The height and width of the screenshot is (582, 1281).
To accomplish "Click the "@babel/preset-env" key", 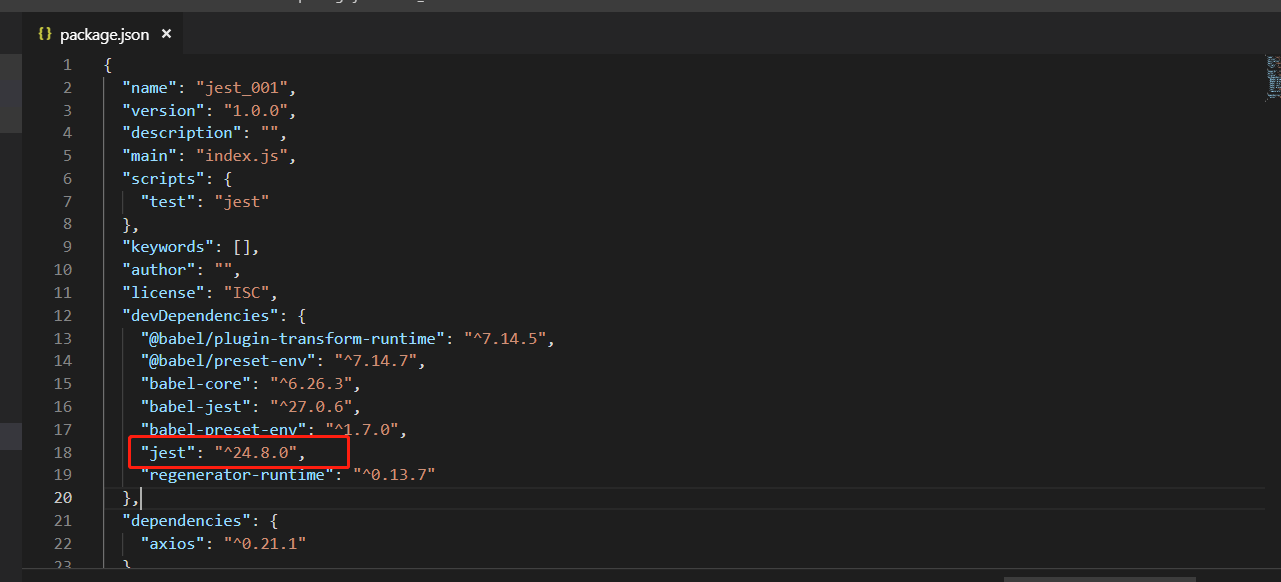I will click(228, 361).
